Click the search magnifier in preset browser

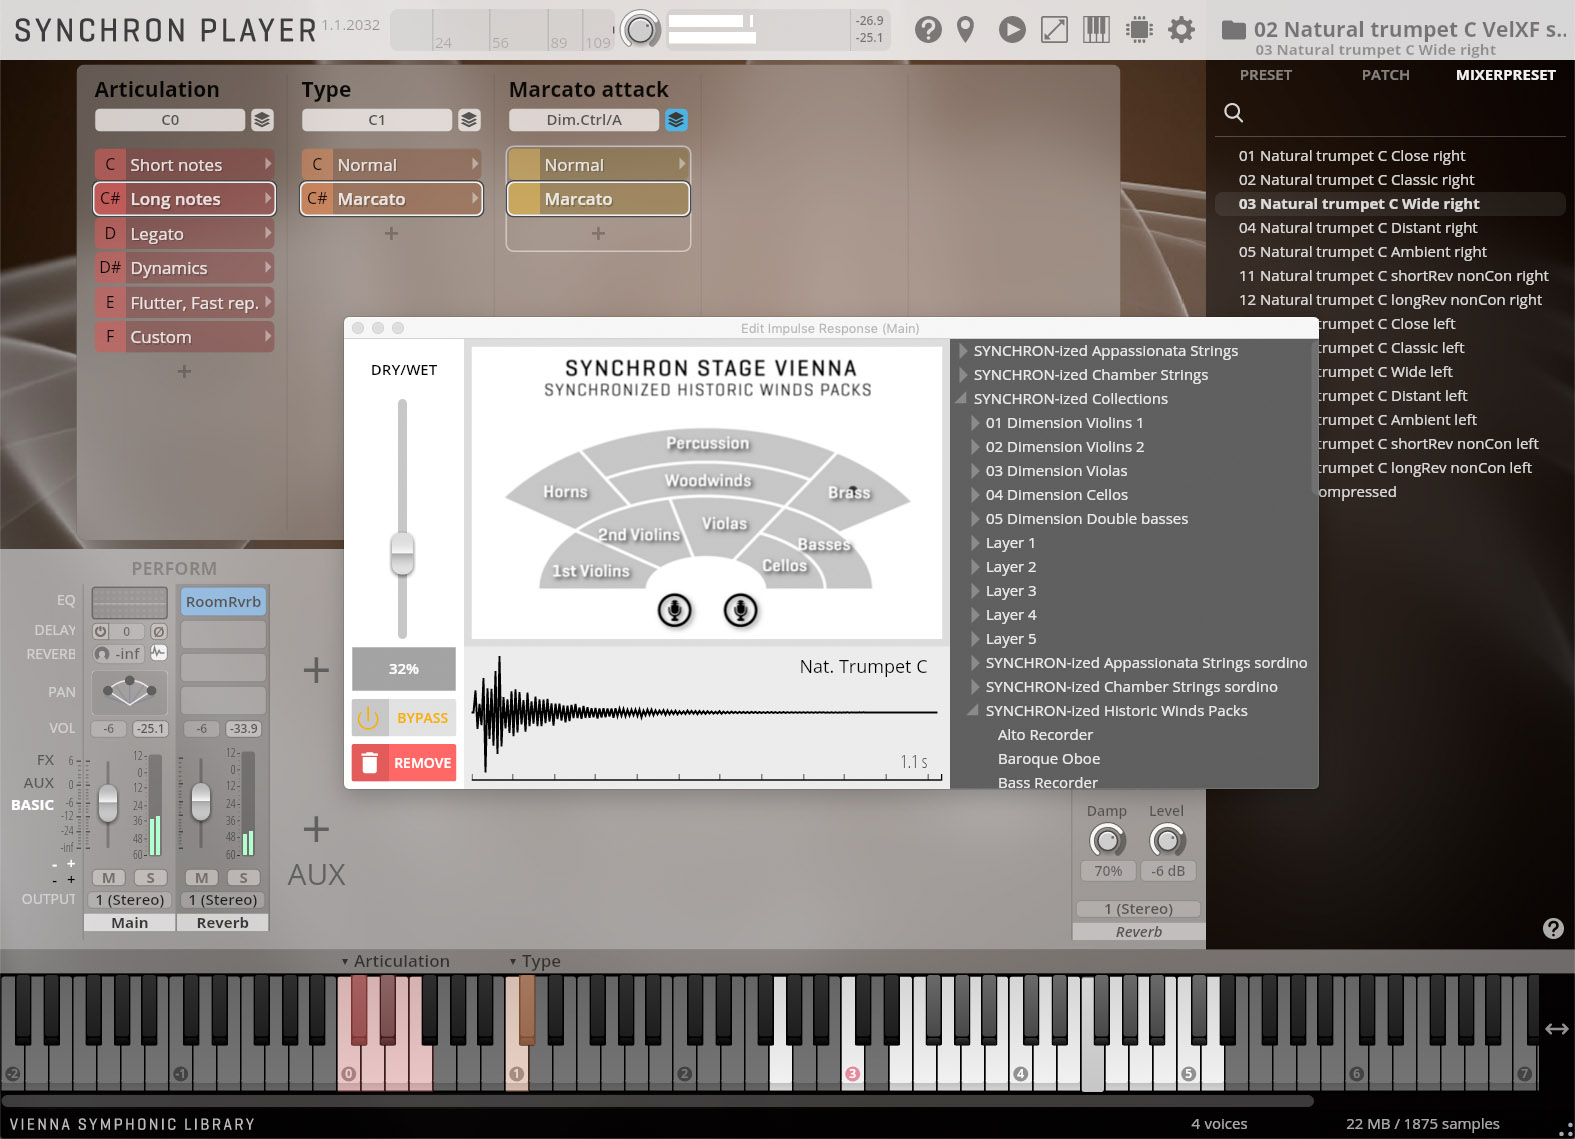point(1234,113)
